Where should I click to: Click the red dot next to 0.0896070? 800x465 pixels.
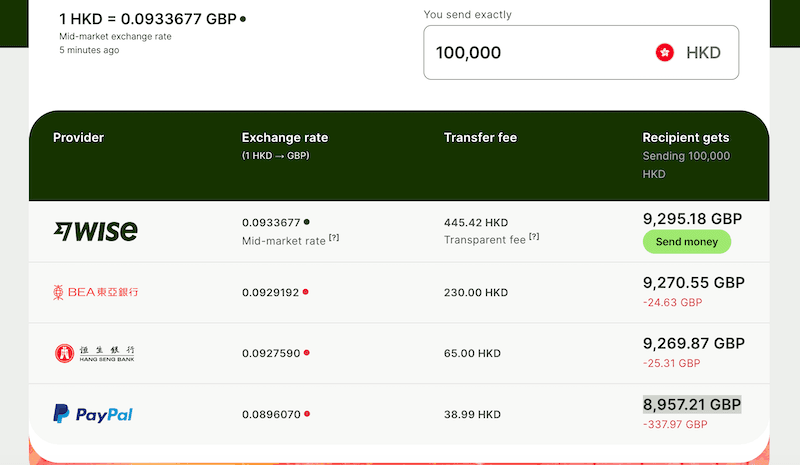tap(307, 414)
